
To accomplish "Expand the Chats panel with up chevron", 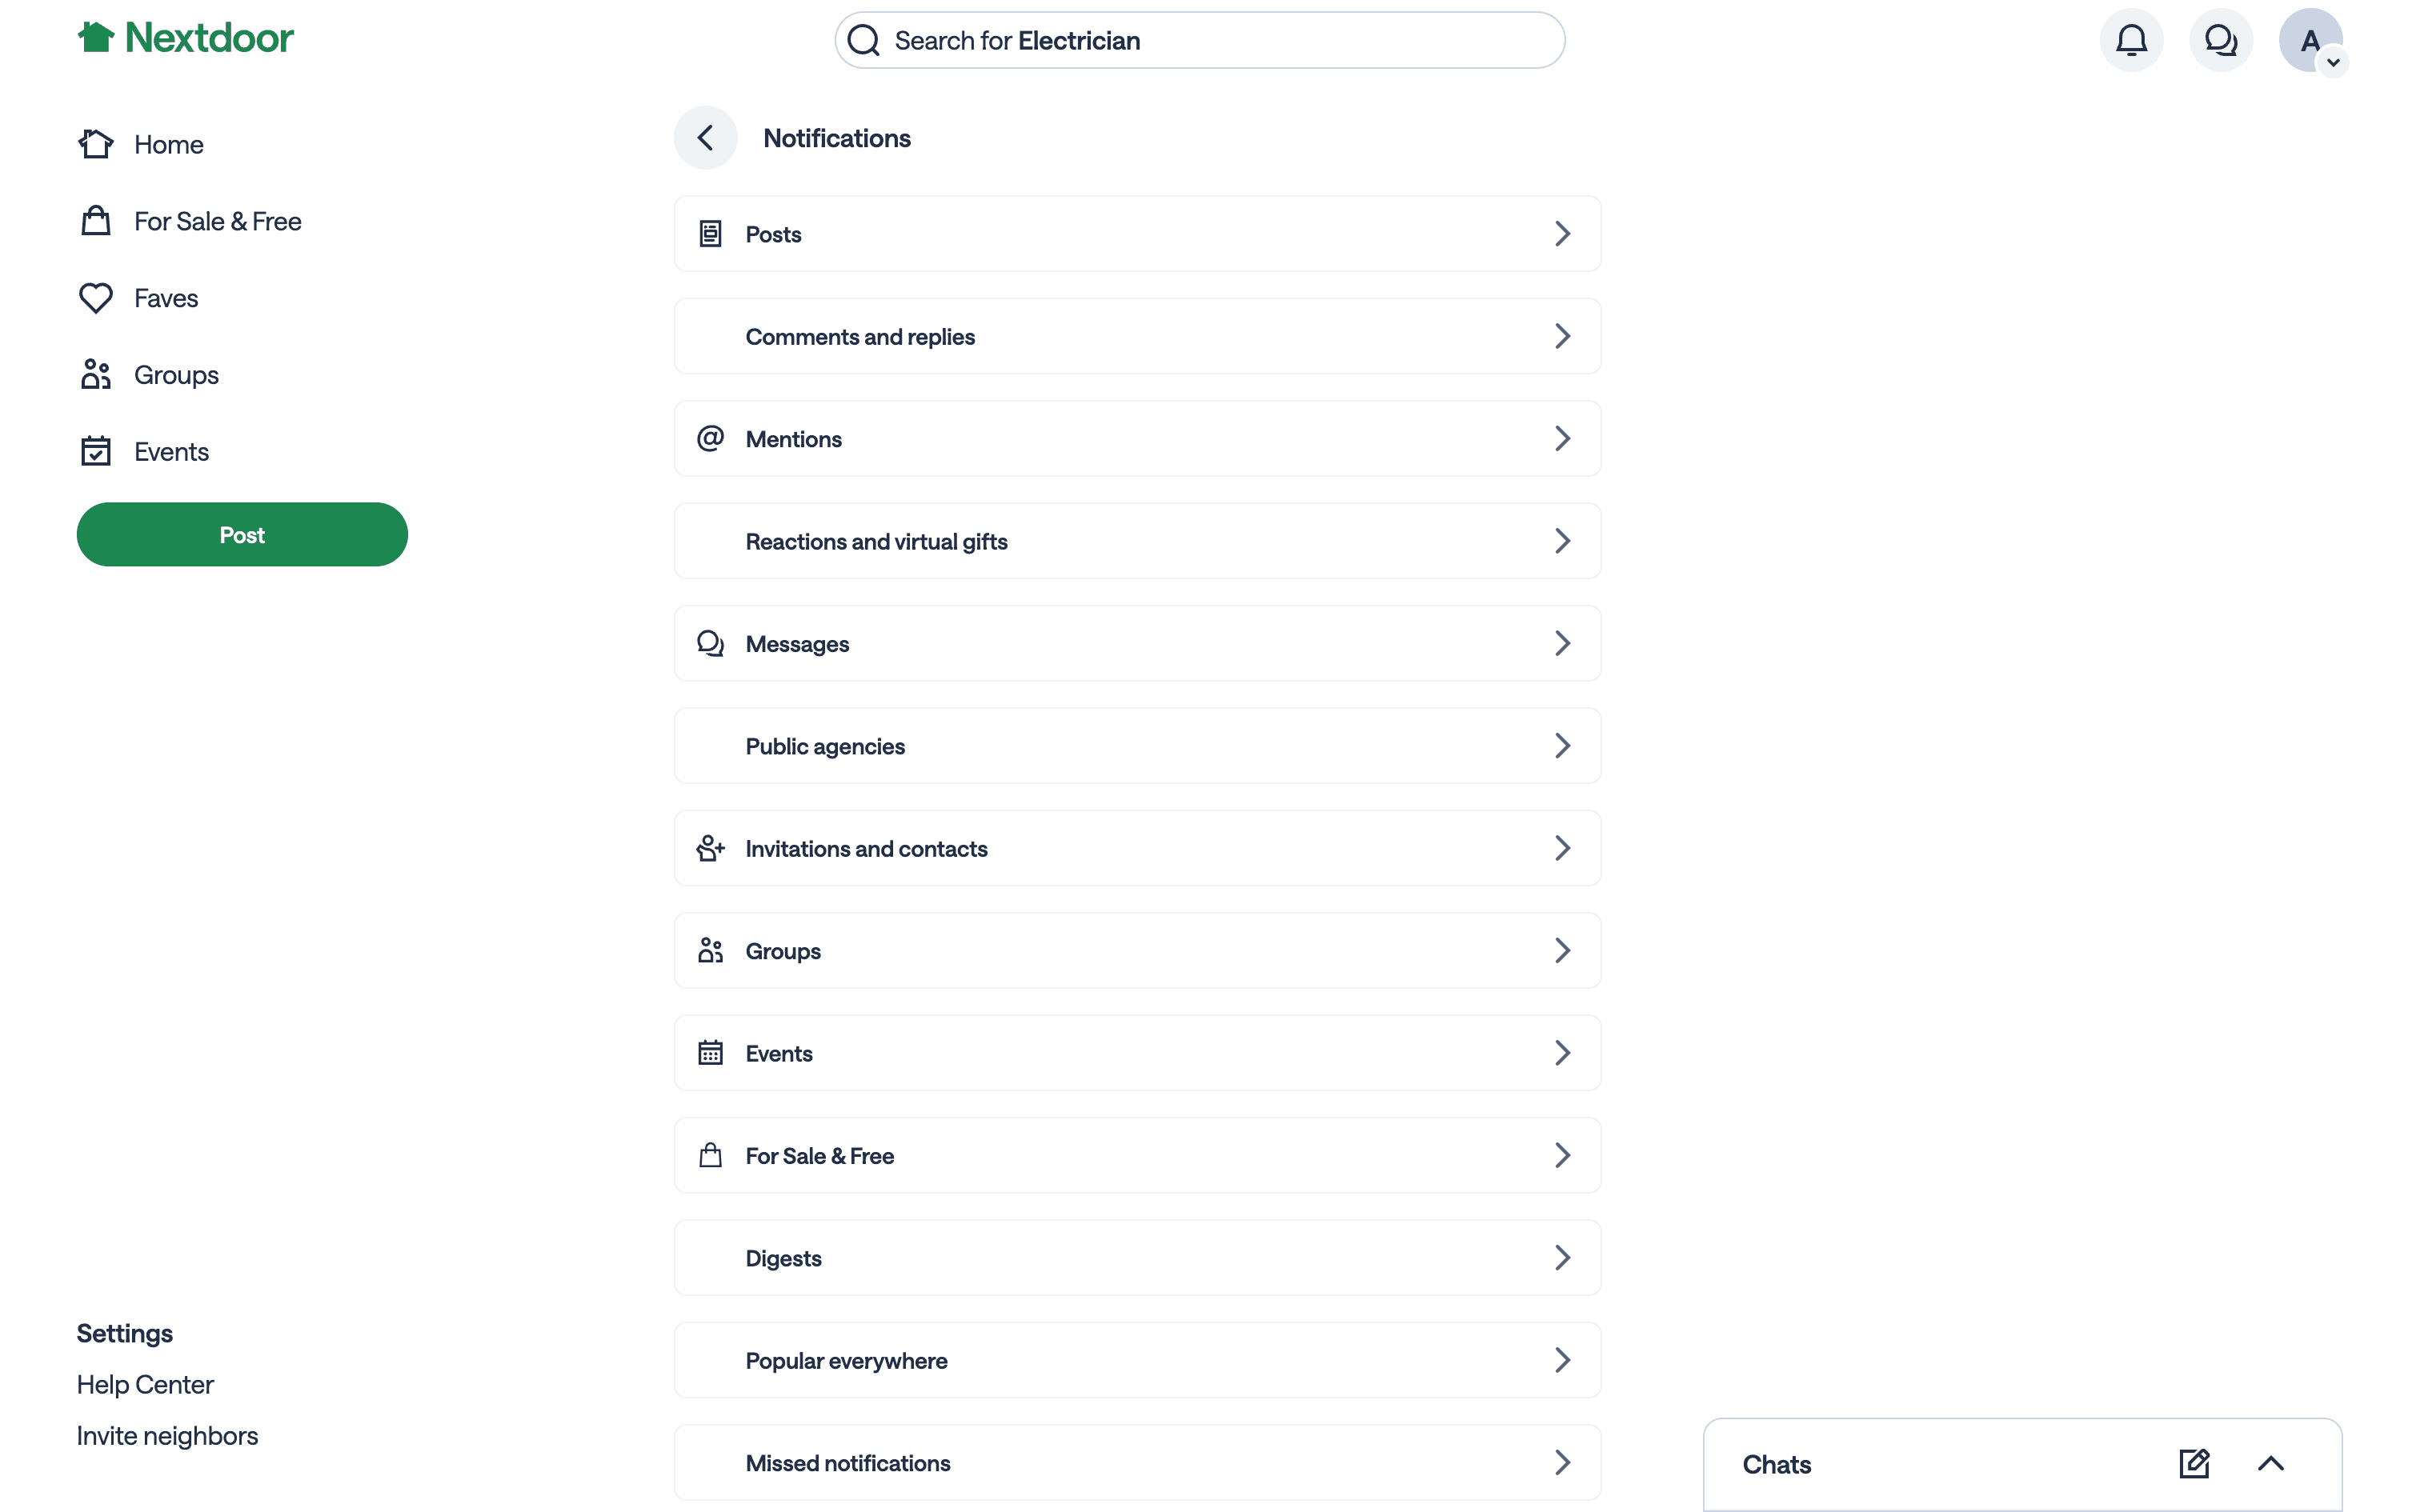I will pos(2270,1464).
